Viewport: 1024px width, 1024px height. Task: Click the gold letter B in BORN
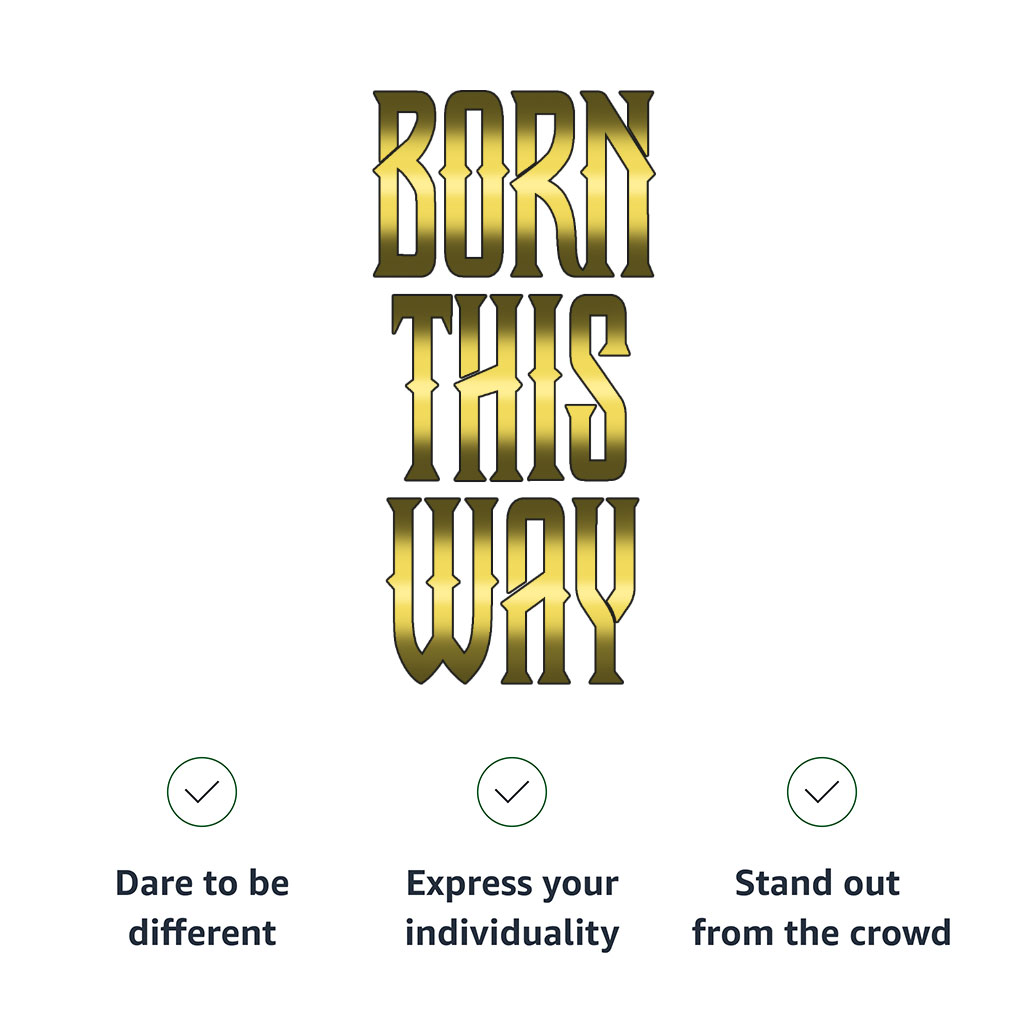click(405, 185)
